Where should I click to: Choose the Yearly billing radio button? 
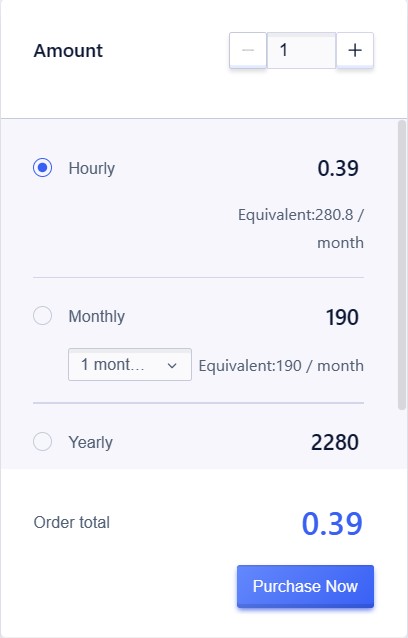click(42, 441)
